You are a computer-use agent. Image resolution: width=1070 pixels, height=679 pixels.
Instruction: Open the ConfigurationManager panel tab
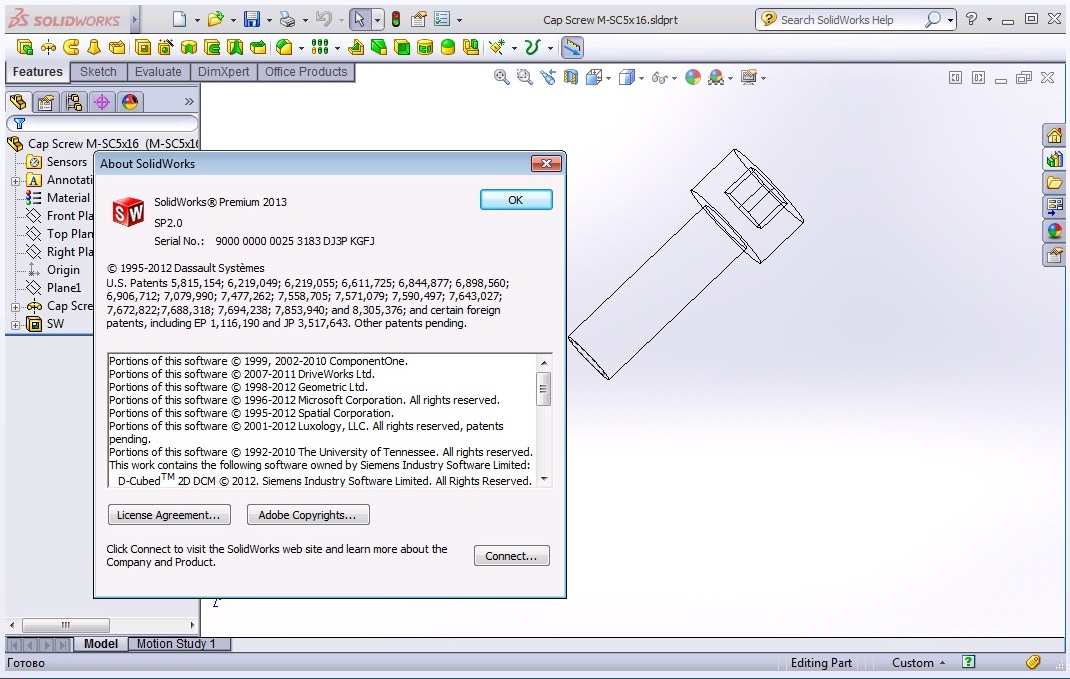(73, 102)
